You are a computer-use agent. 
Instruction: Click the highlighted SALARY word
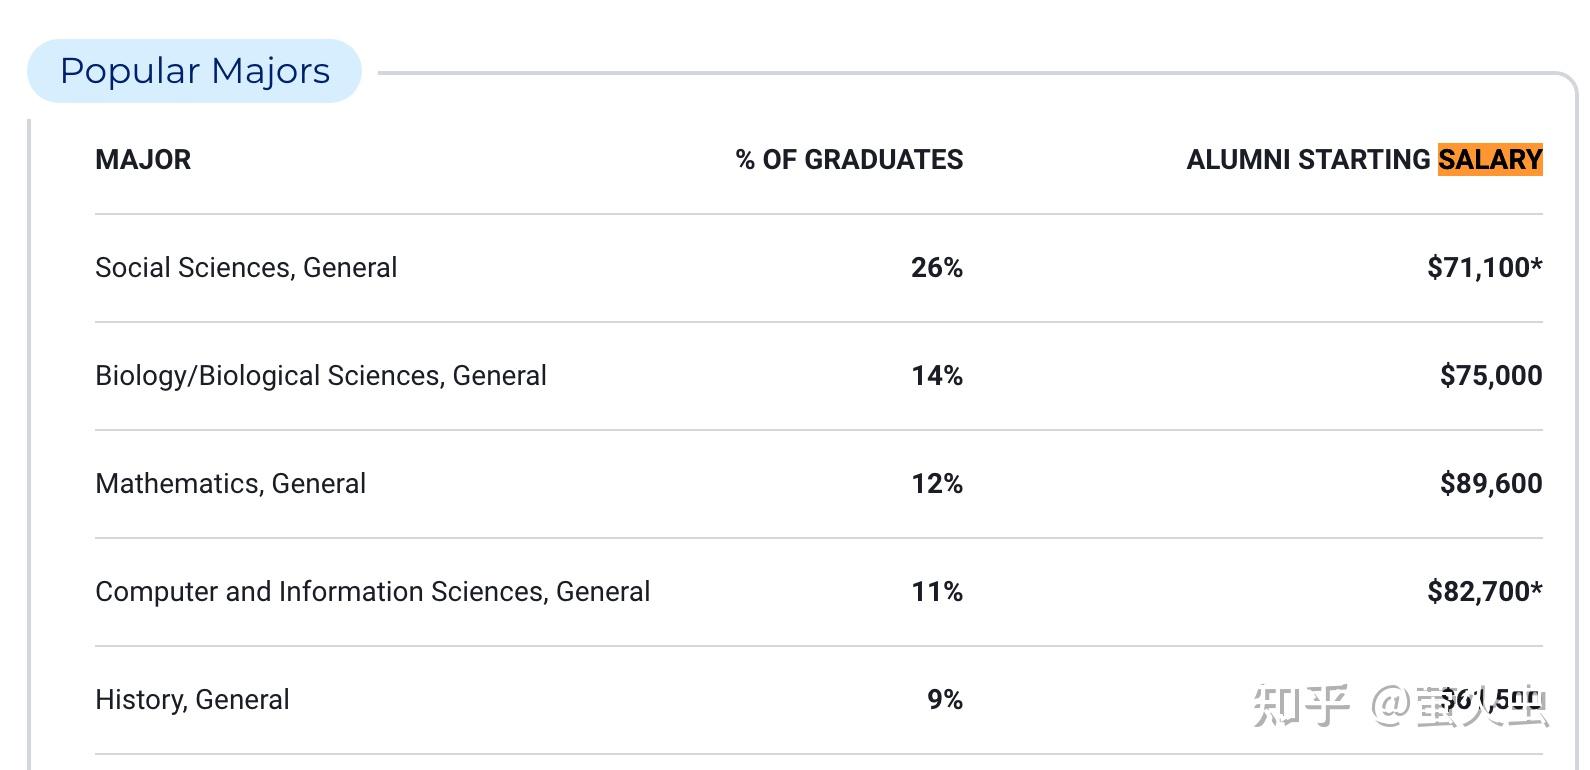[x=1490, y=160]
